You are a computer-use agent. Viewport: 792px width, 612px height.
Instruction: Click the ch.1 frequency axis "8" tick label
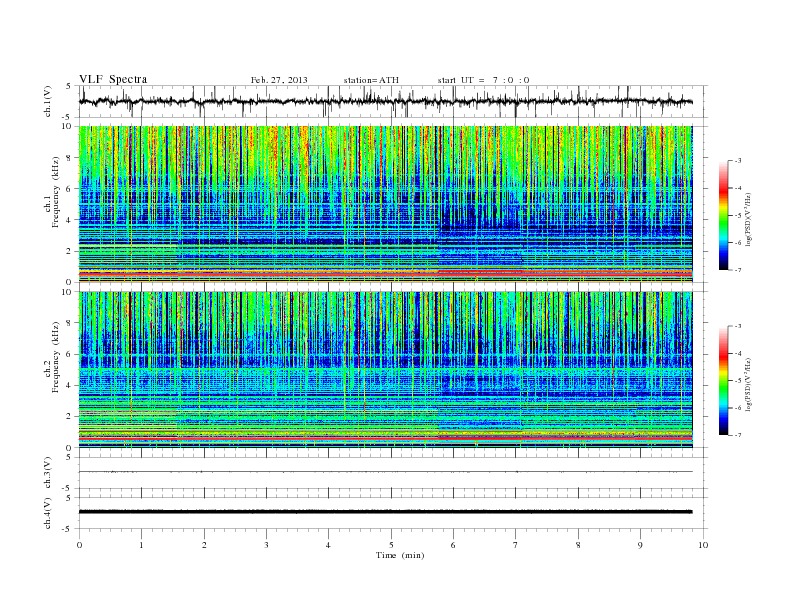[69, 158]
